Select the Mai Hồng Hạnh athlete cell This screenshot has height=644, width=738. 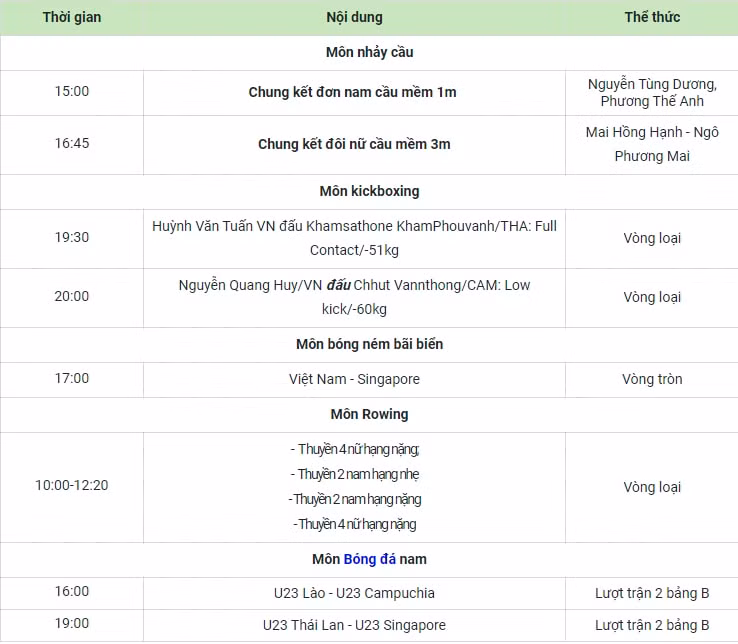pyautogui.click(x=652, y=145)
